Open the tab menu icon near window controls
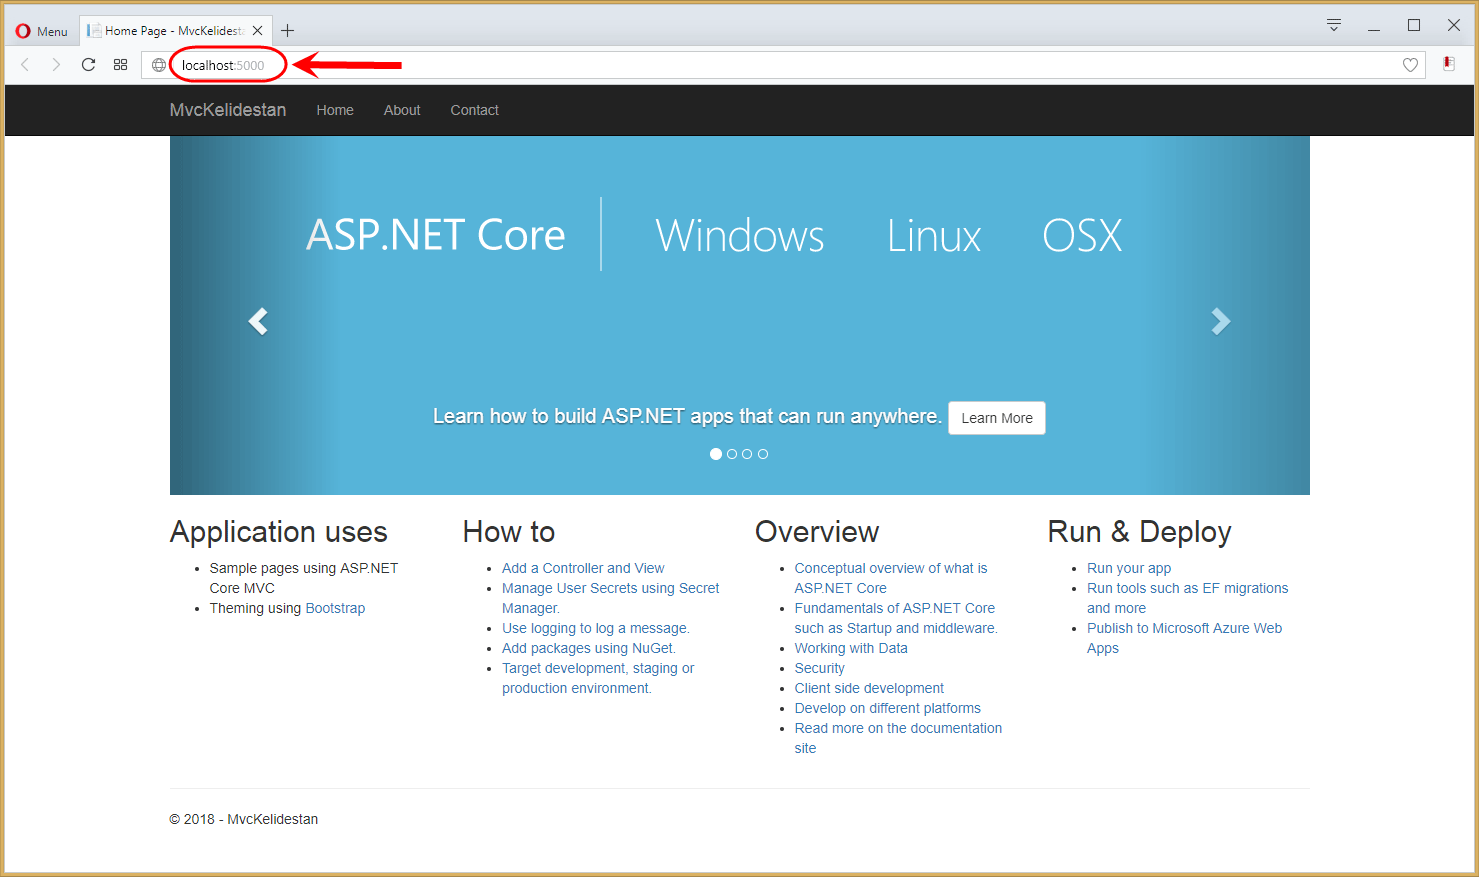Screen dimensions: 1479x877 (1333, 25)
